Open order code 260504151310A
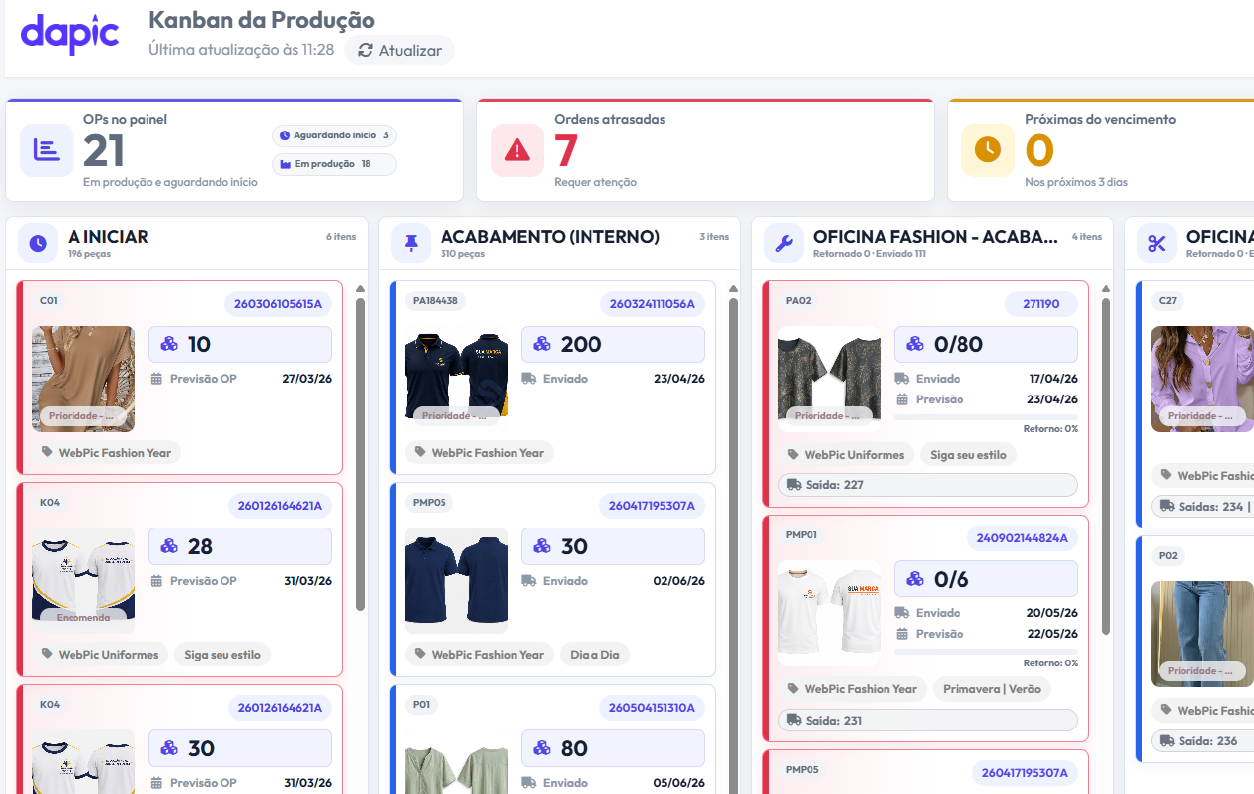Screen dimensions: 1254x794 (652, 708)
